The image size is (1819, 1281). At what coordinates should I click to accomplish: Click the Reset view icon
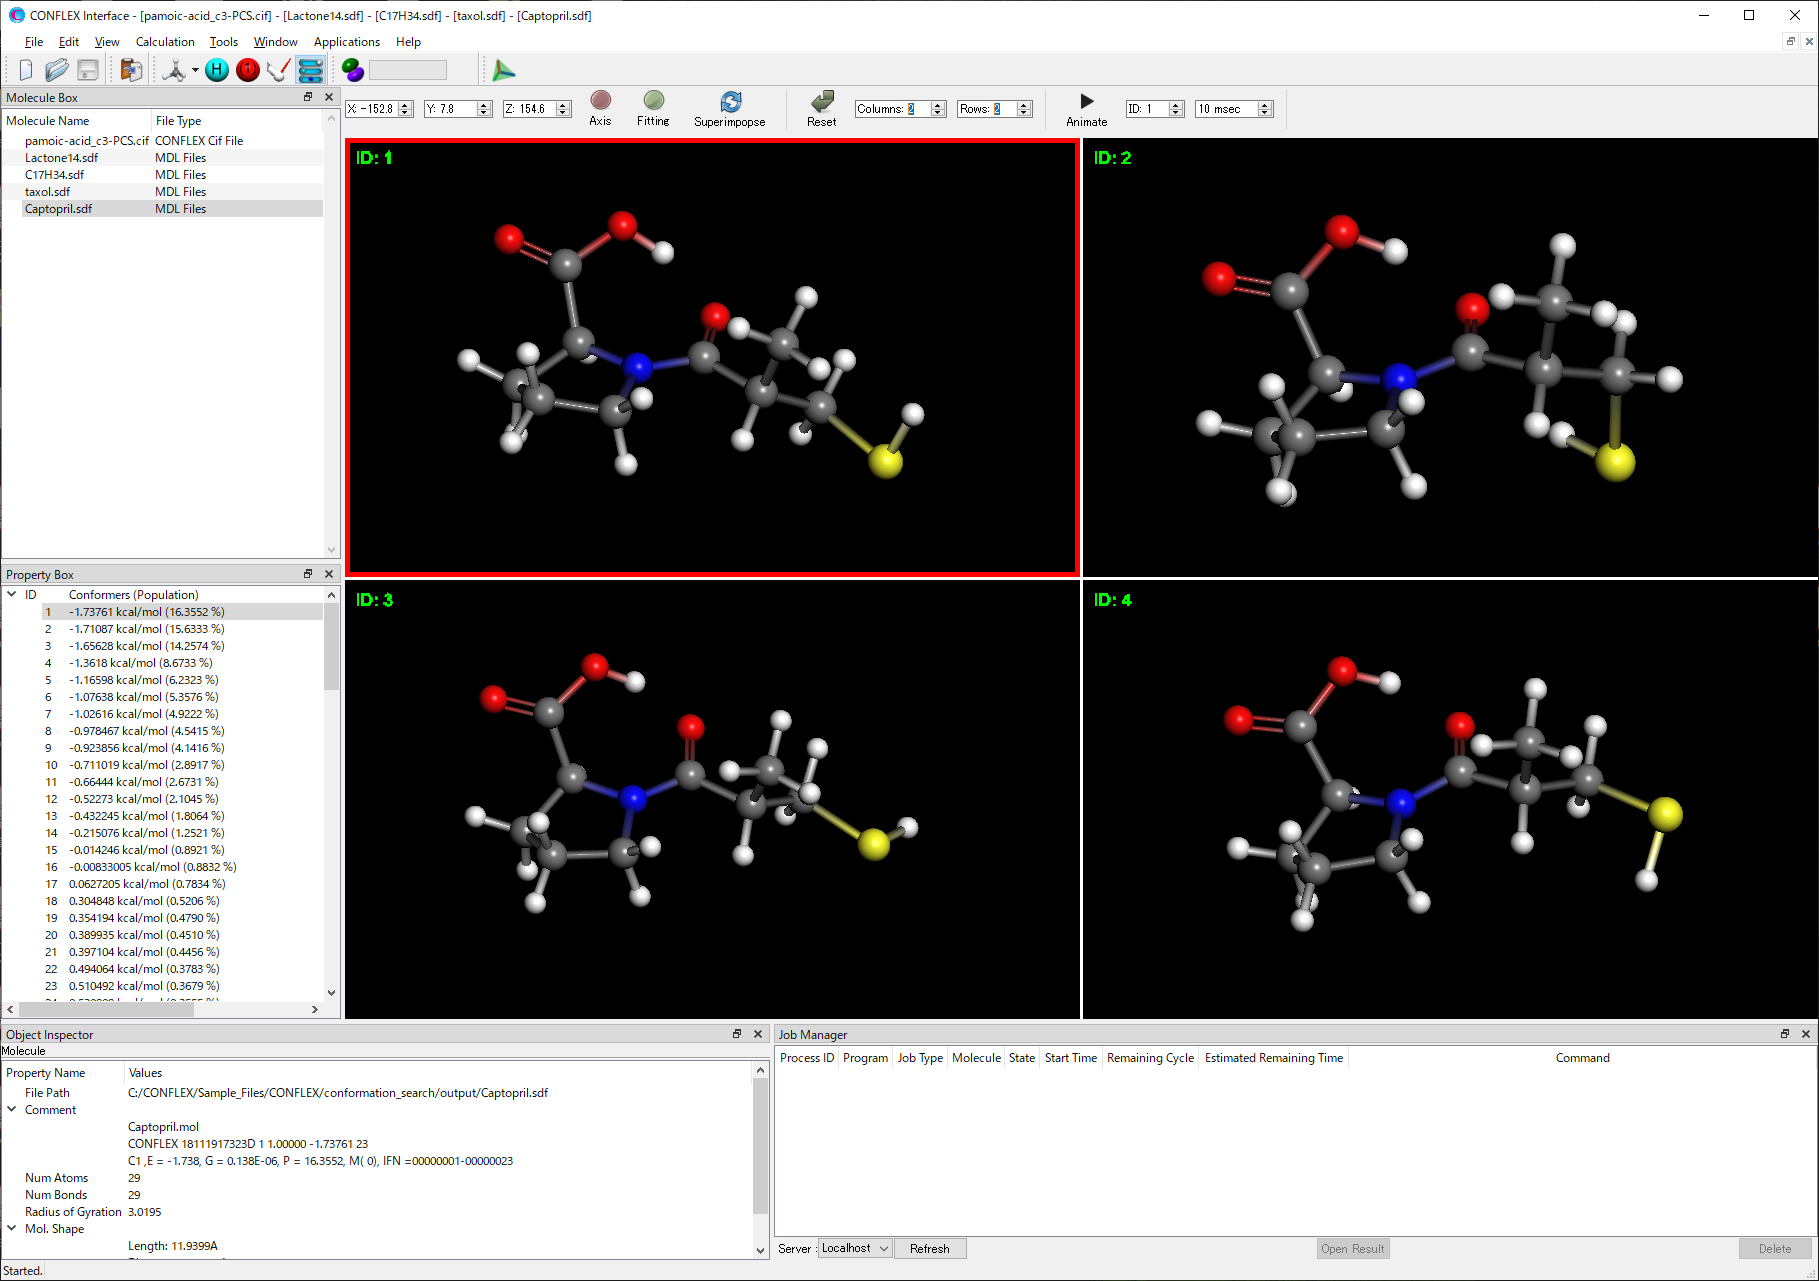[x=821, y=102]
